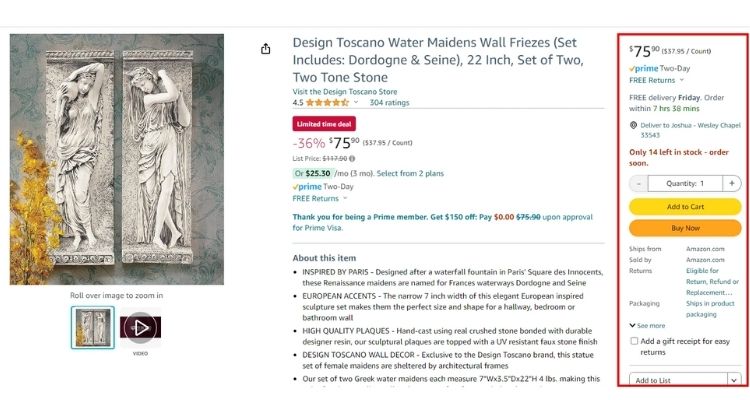
Task: Click the Add to Cart button
Action: [x=685, y=206]
